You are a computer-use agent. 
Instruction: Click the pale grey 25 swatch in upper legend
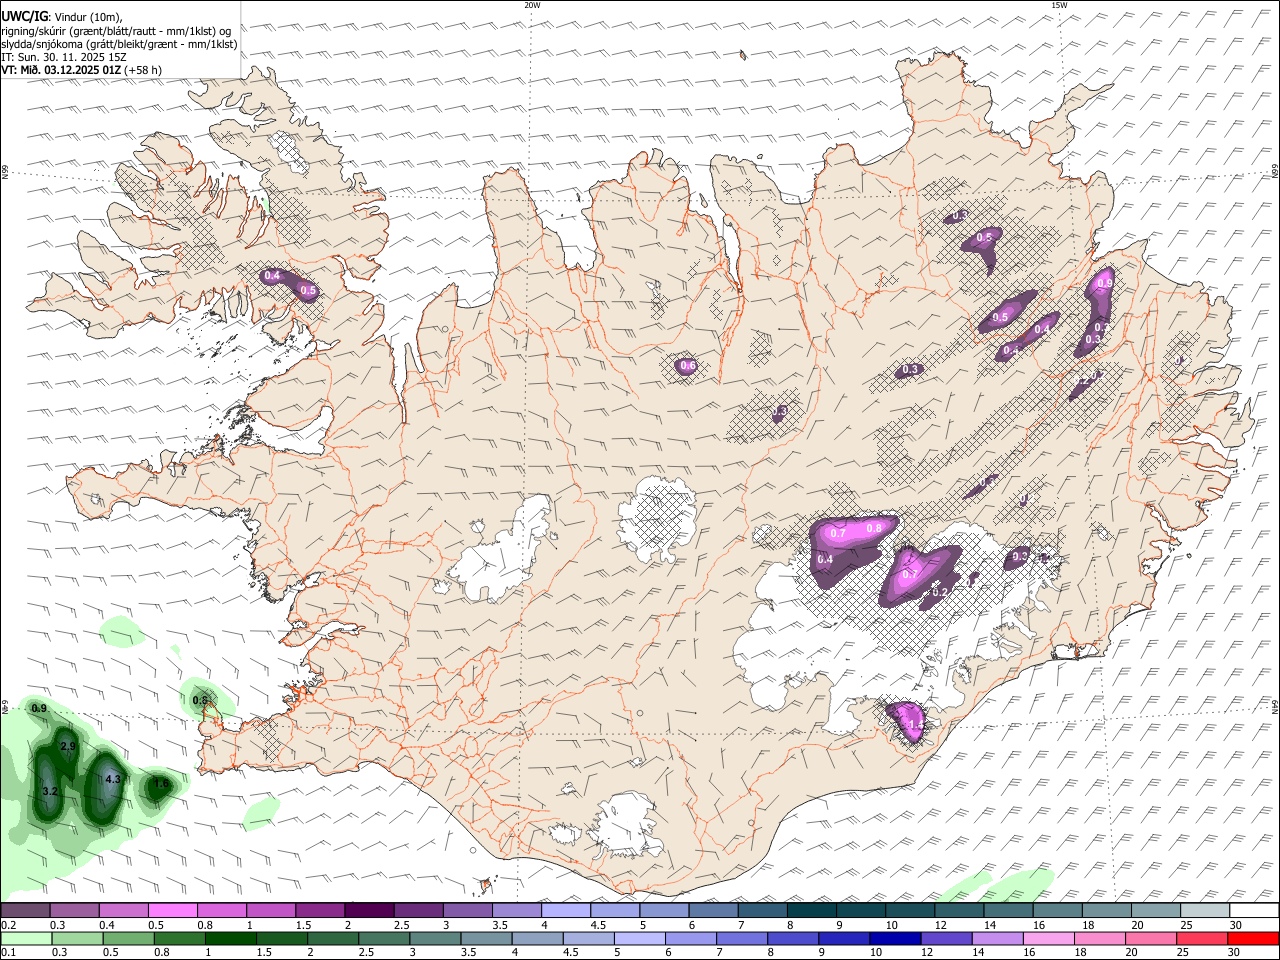(1203, 911)
